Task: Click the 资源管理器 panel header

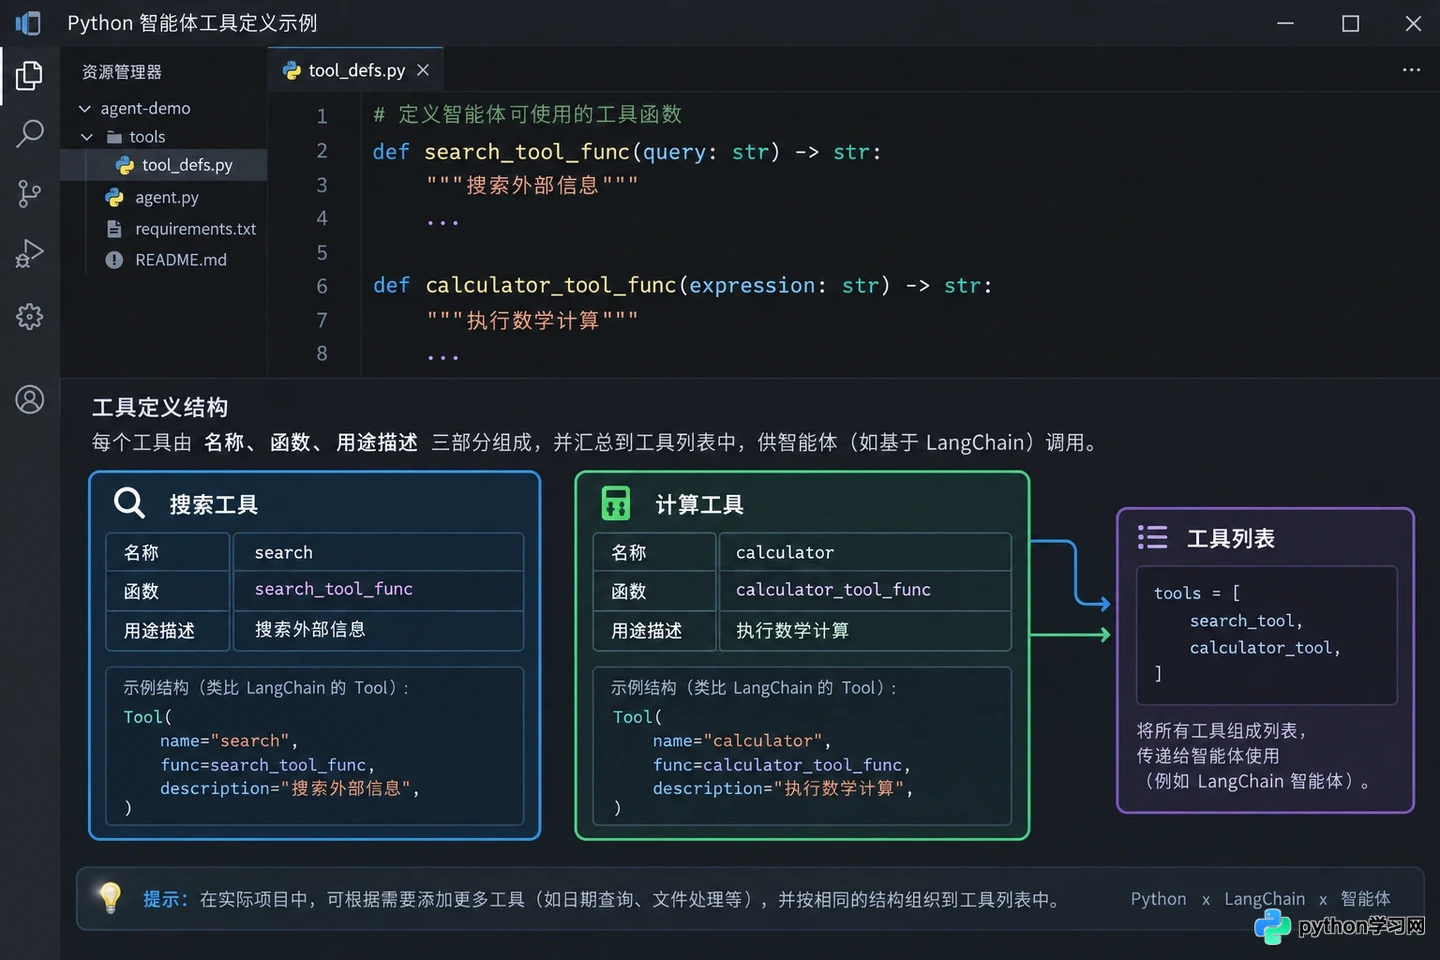Action: 122,72
